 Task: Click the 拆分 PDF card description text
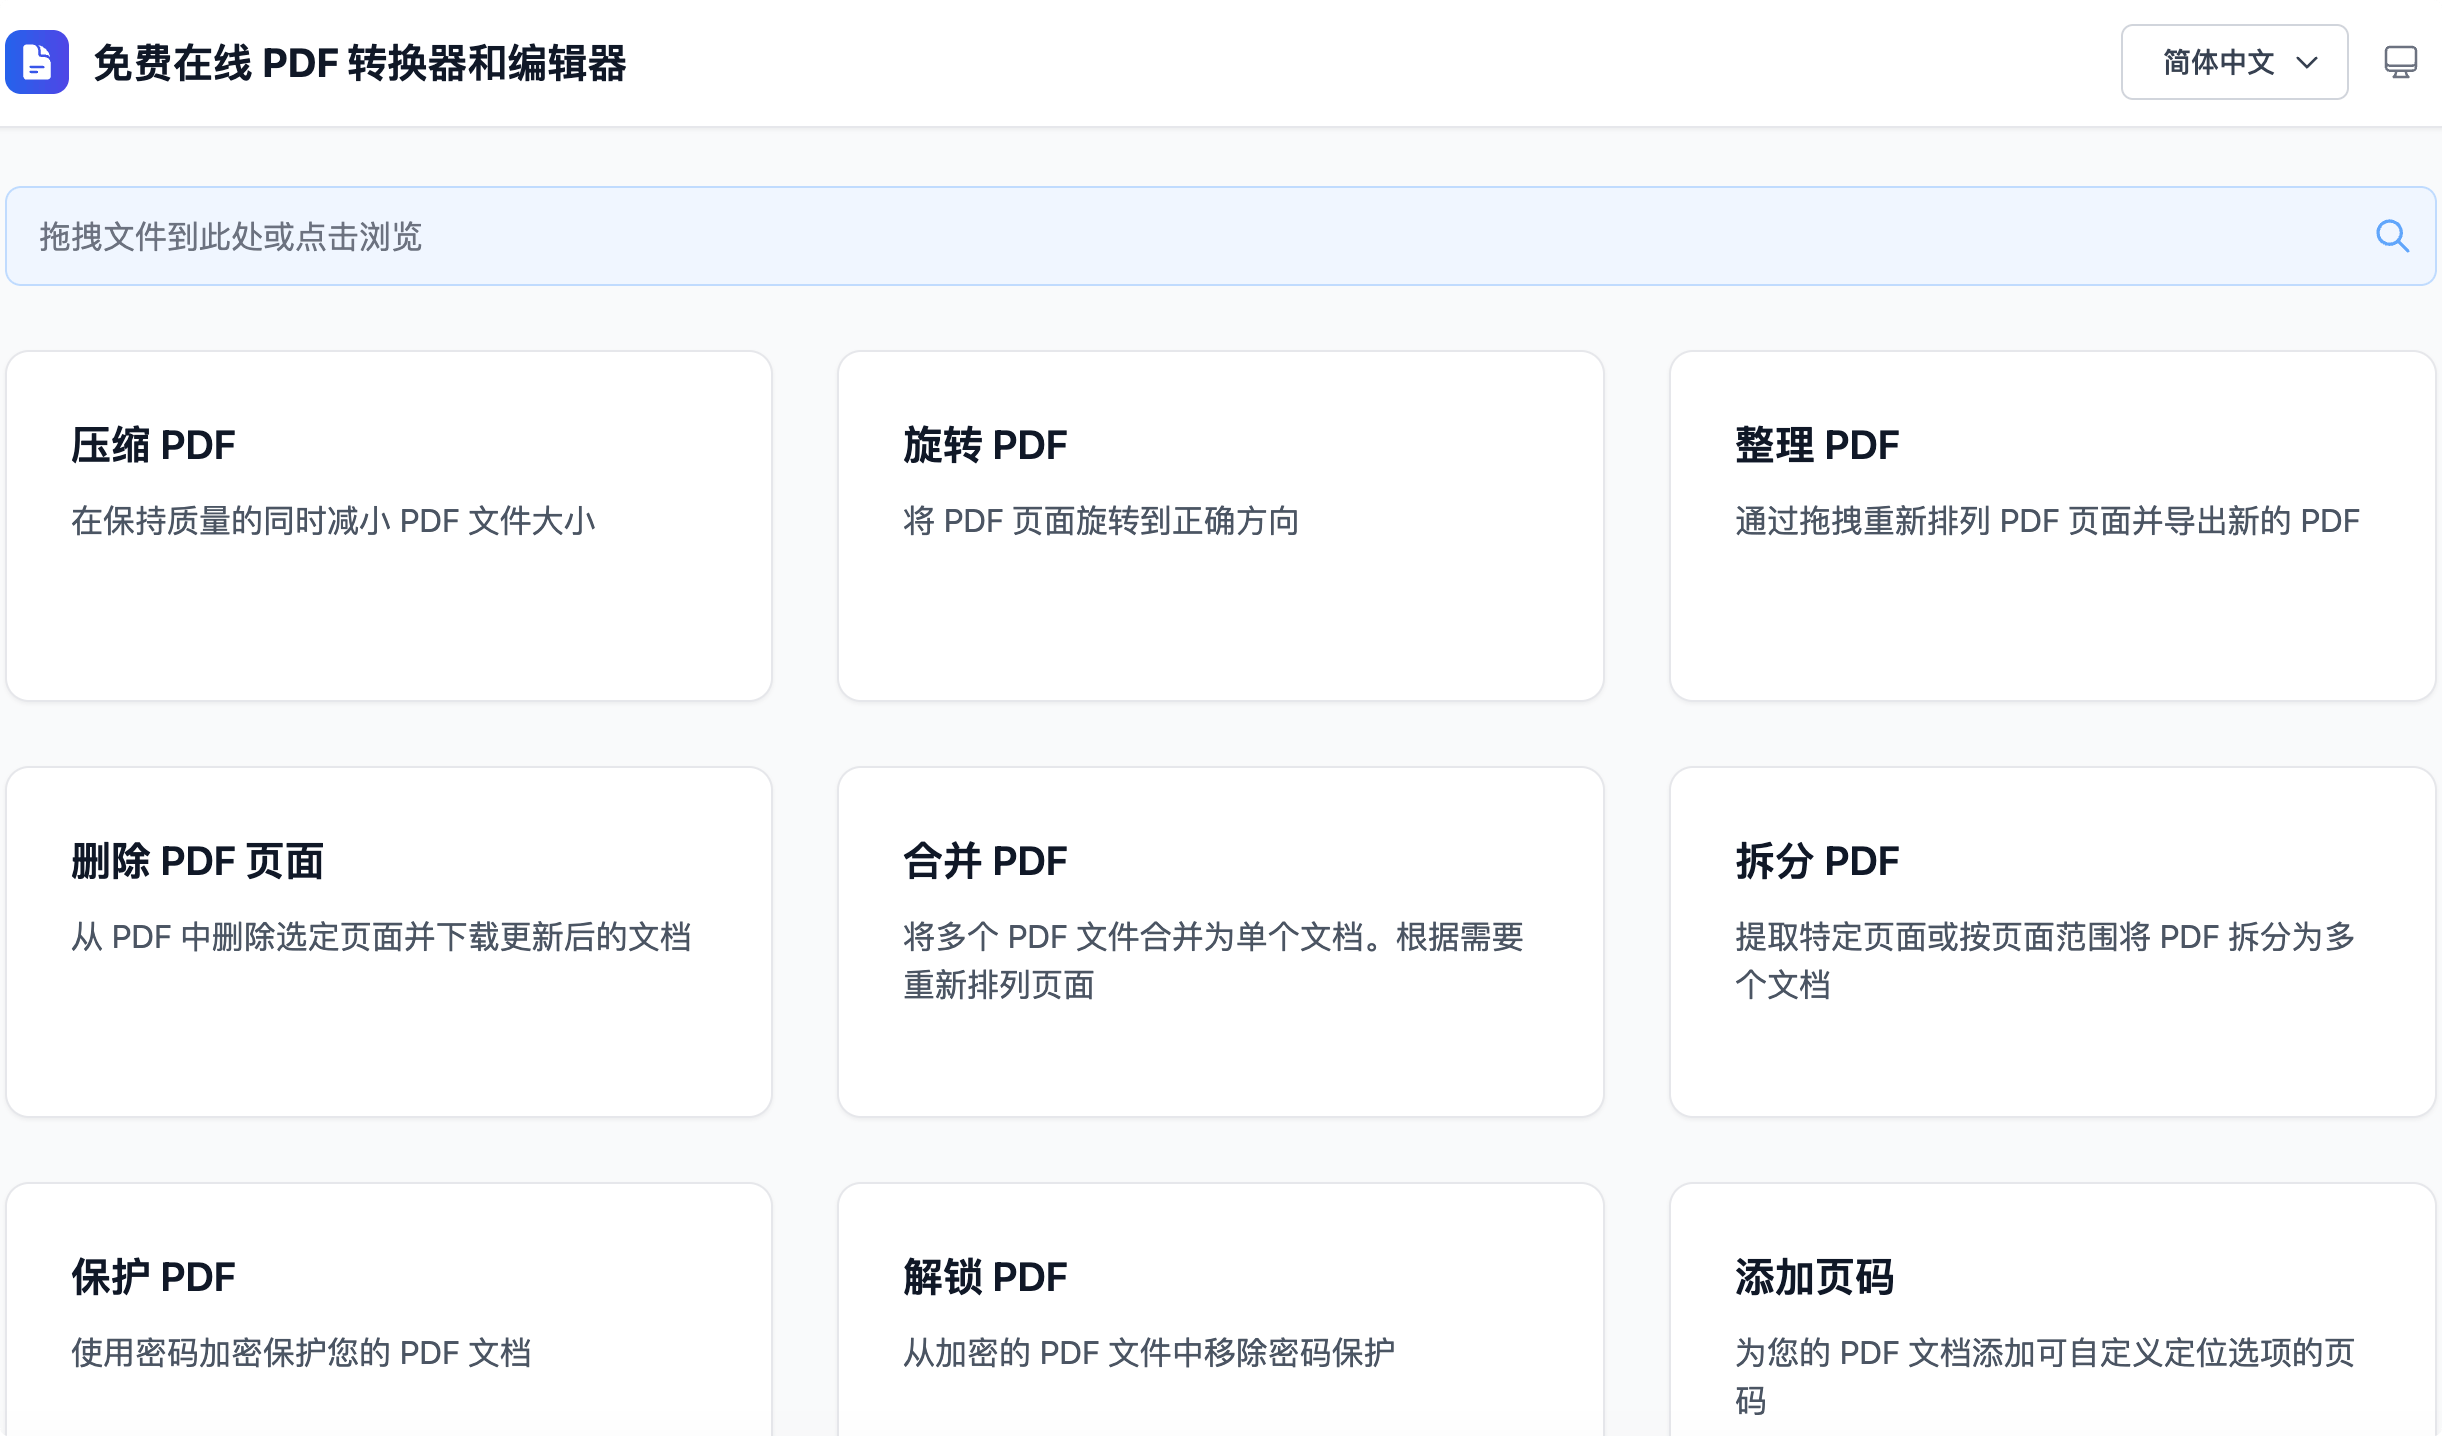[2044, 961]
